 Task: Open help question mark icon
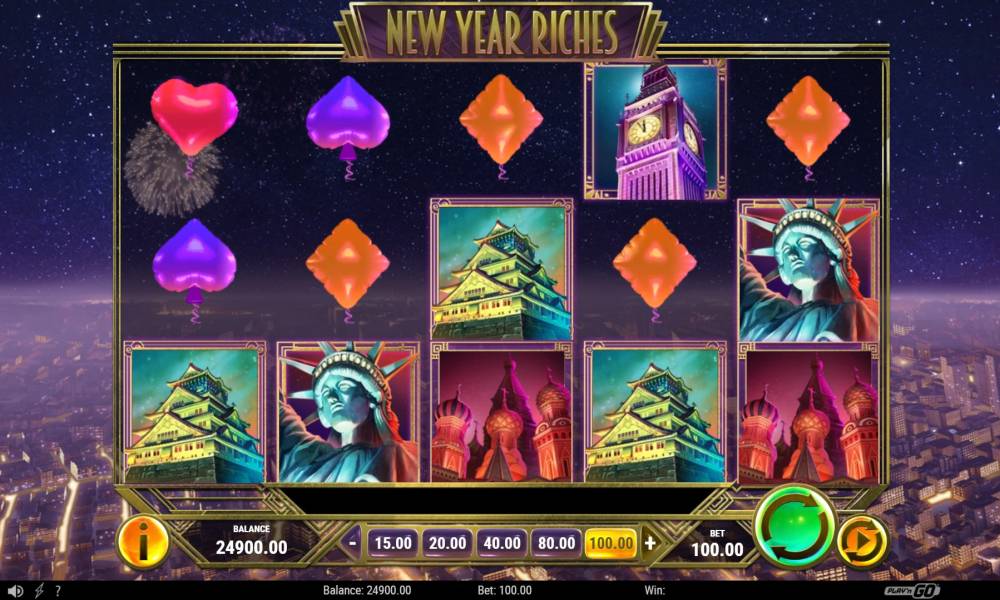(x=58, y=590)
